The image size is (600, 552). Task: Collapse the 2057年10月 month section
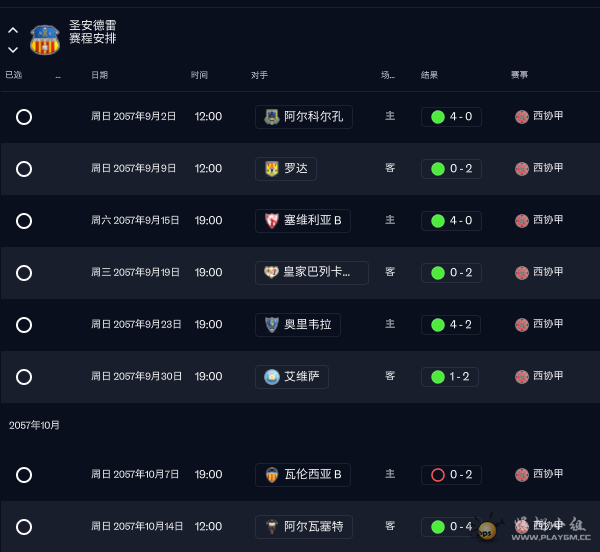pos(35,425)
